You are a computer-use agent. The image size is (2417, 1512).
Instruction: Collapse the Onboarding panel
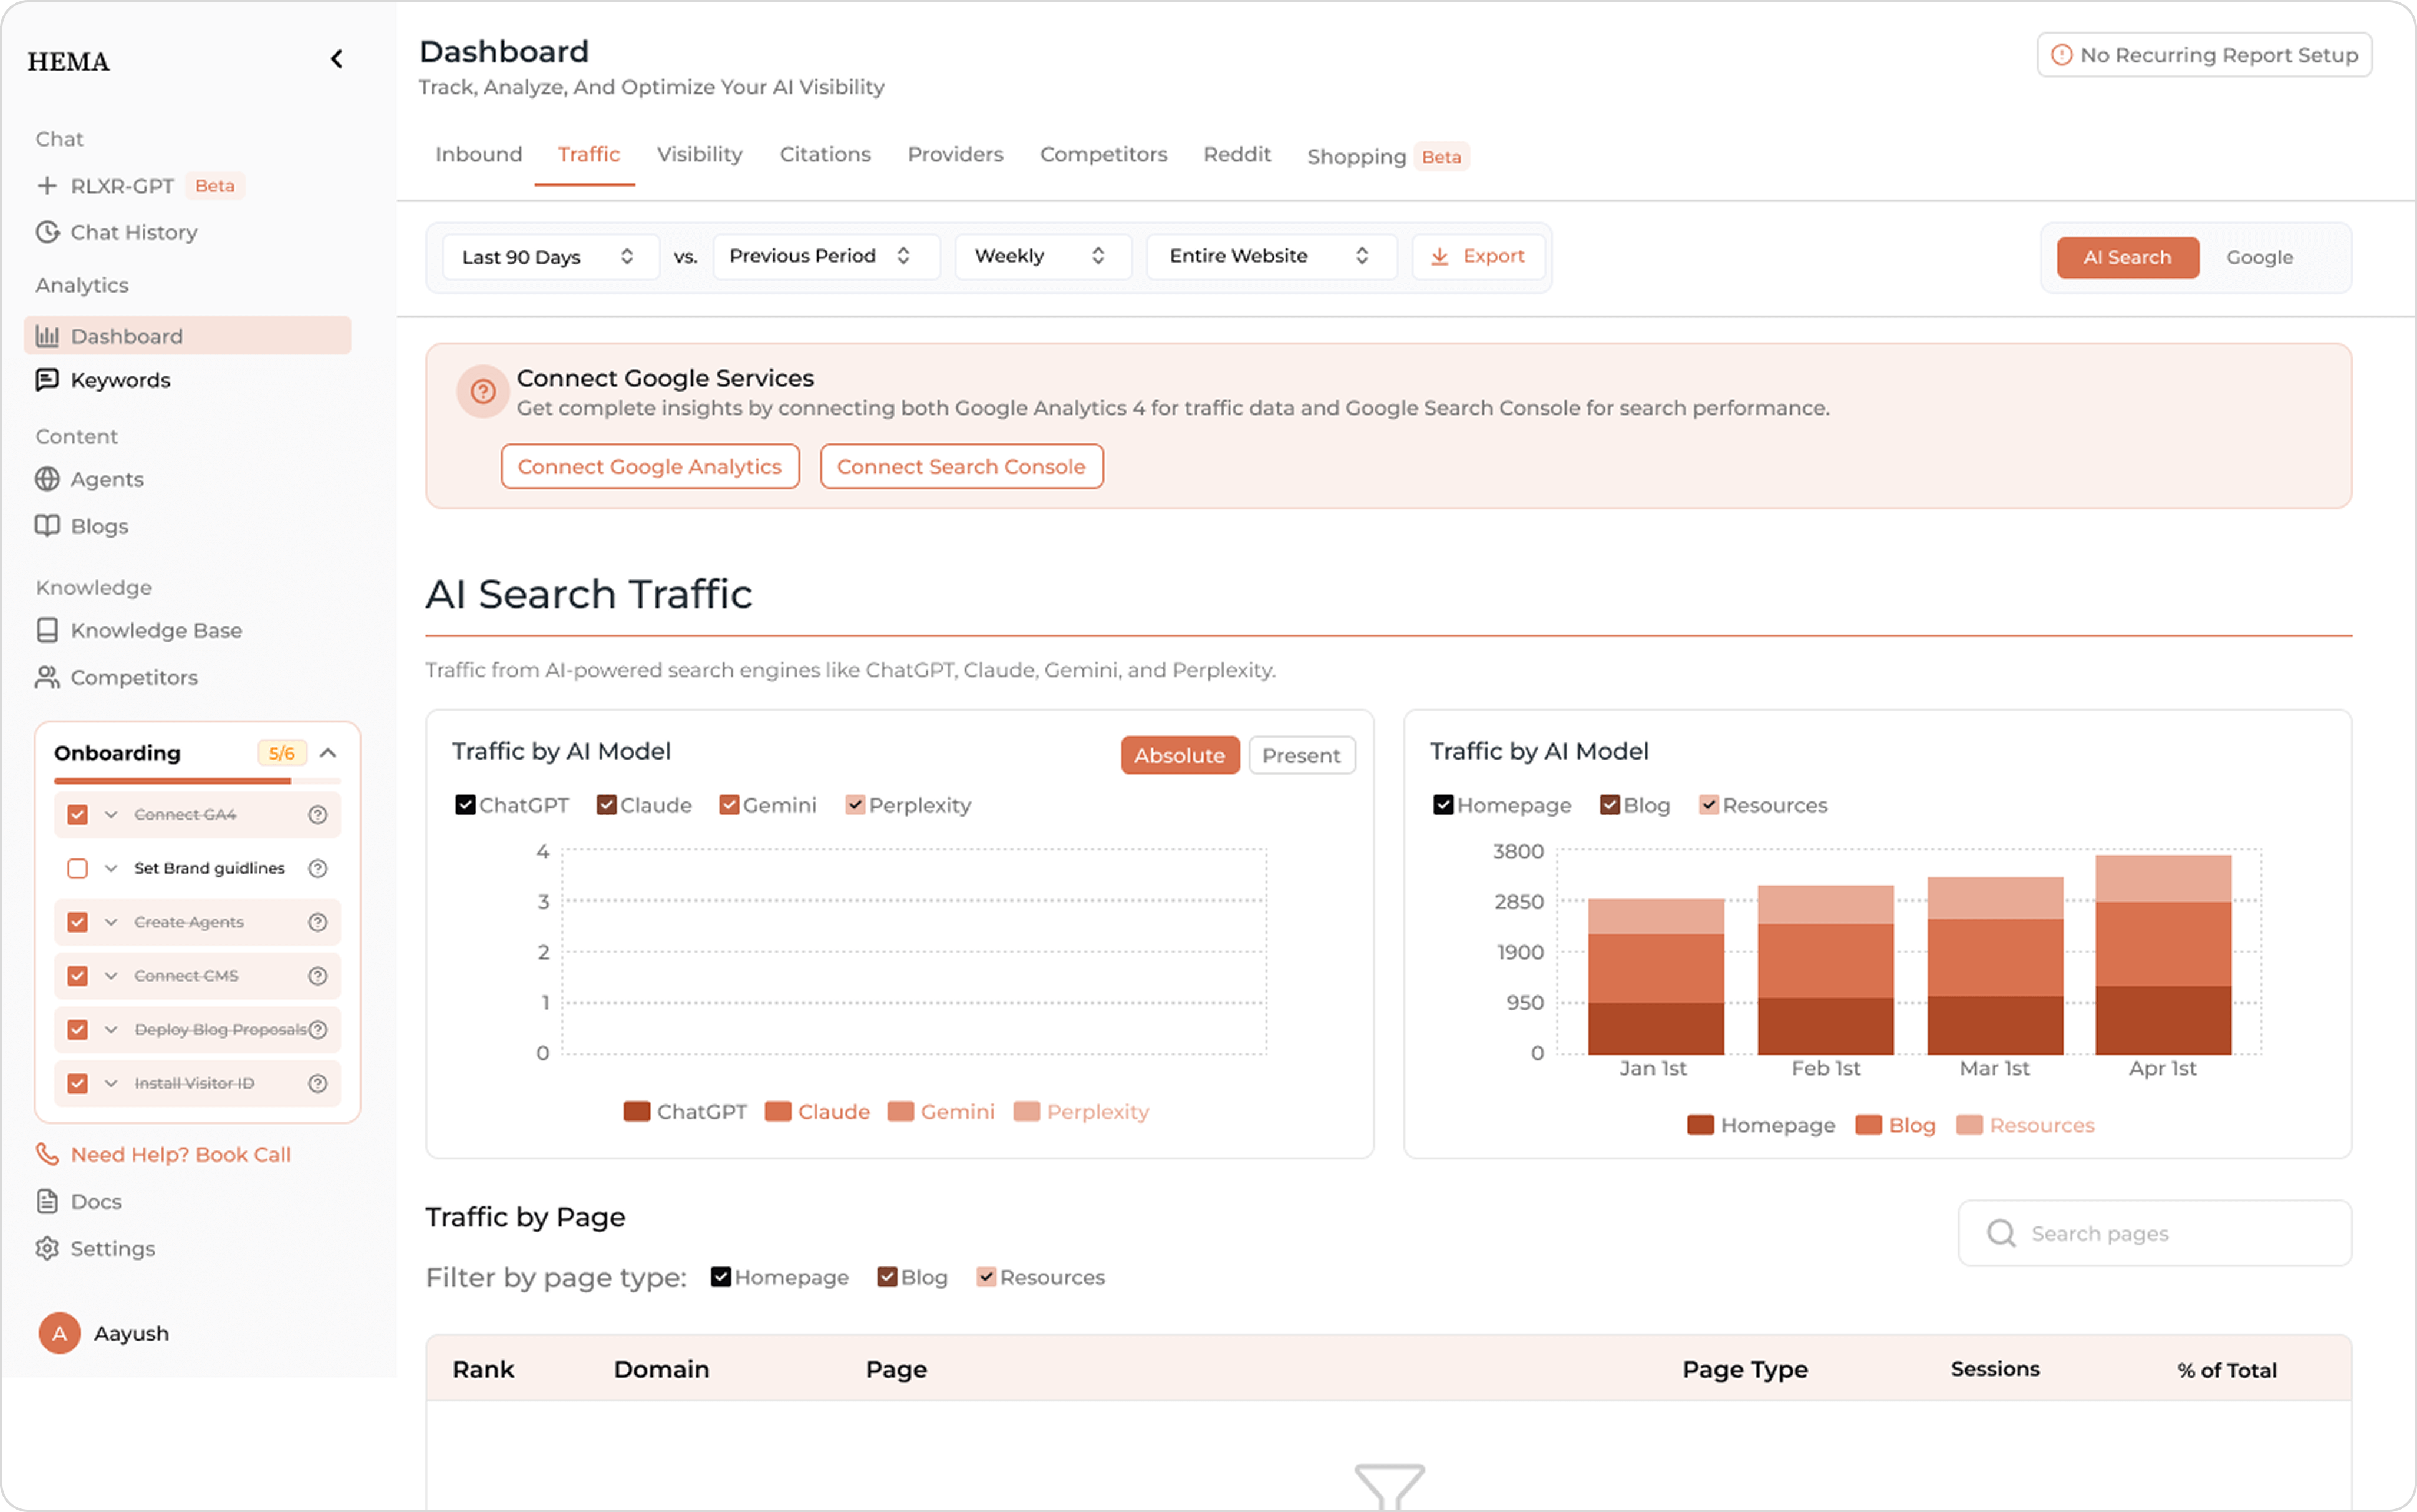[329, 753]
